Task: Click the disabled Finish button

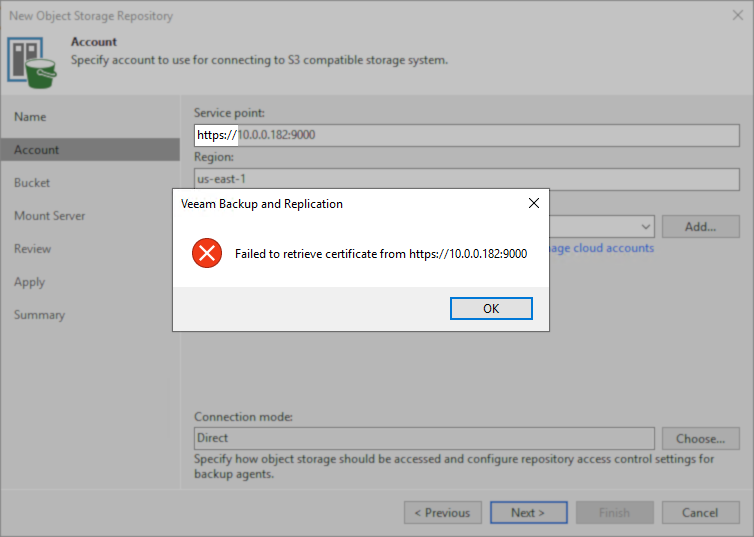Action: tap(615, 513)
